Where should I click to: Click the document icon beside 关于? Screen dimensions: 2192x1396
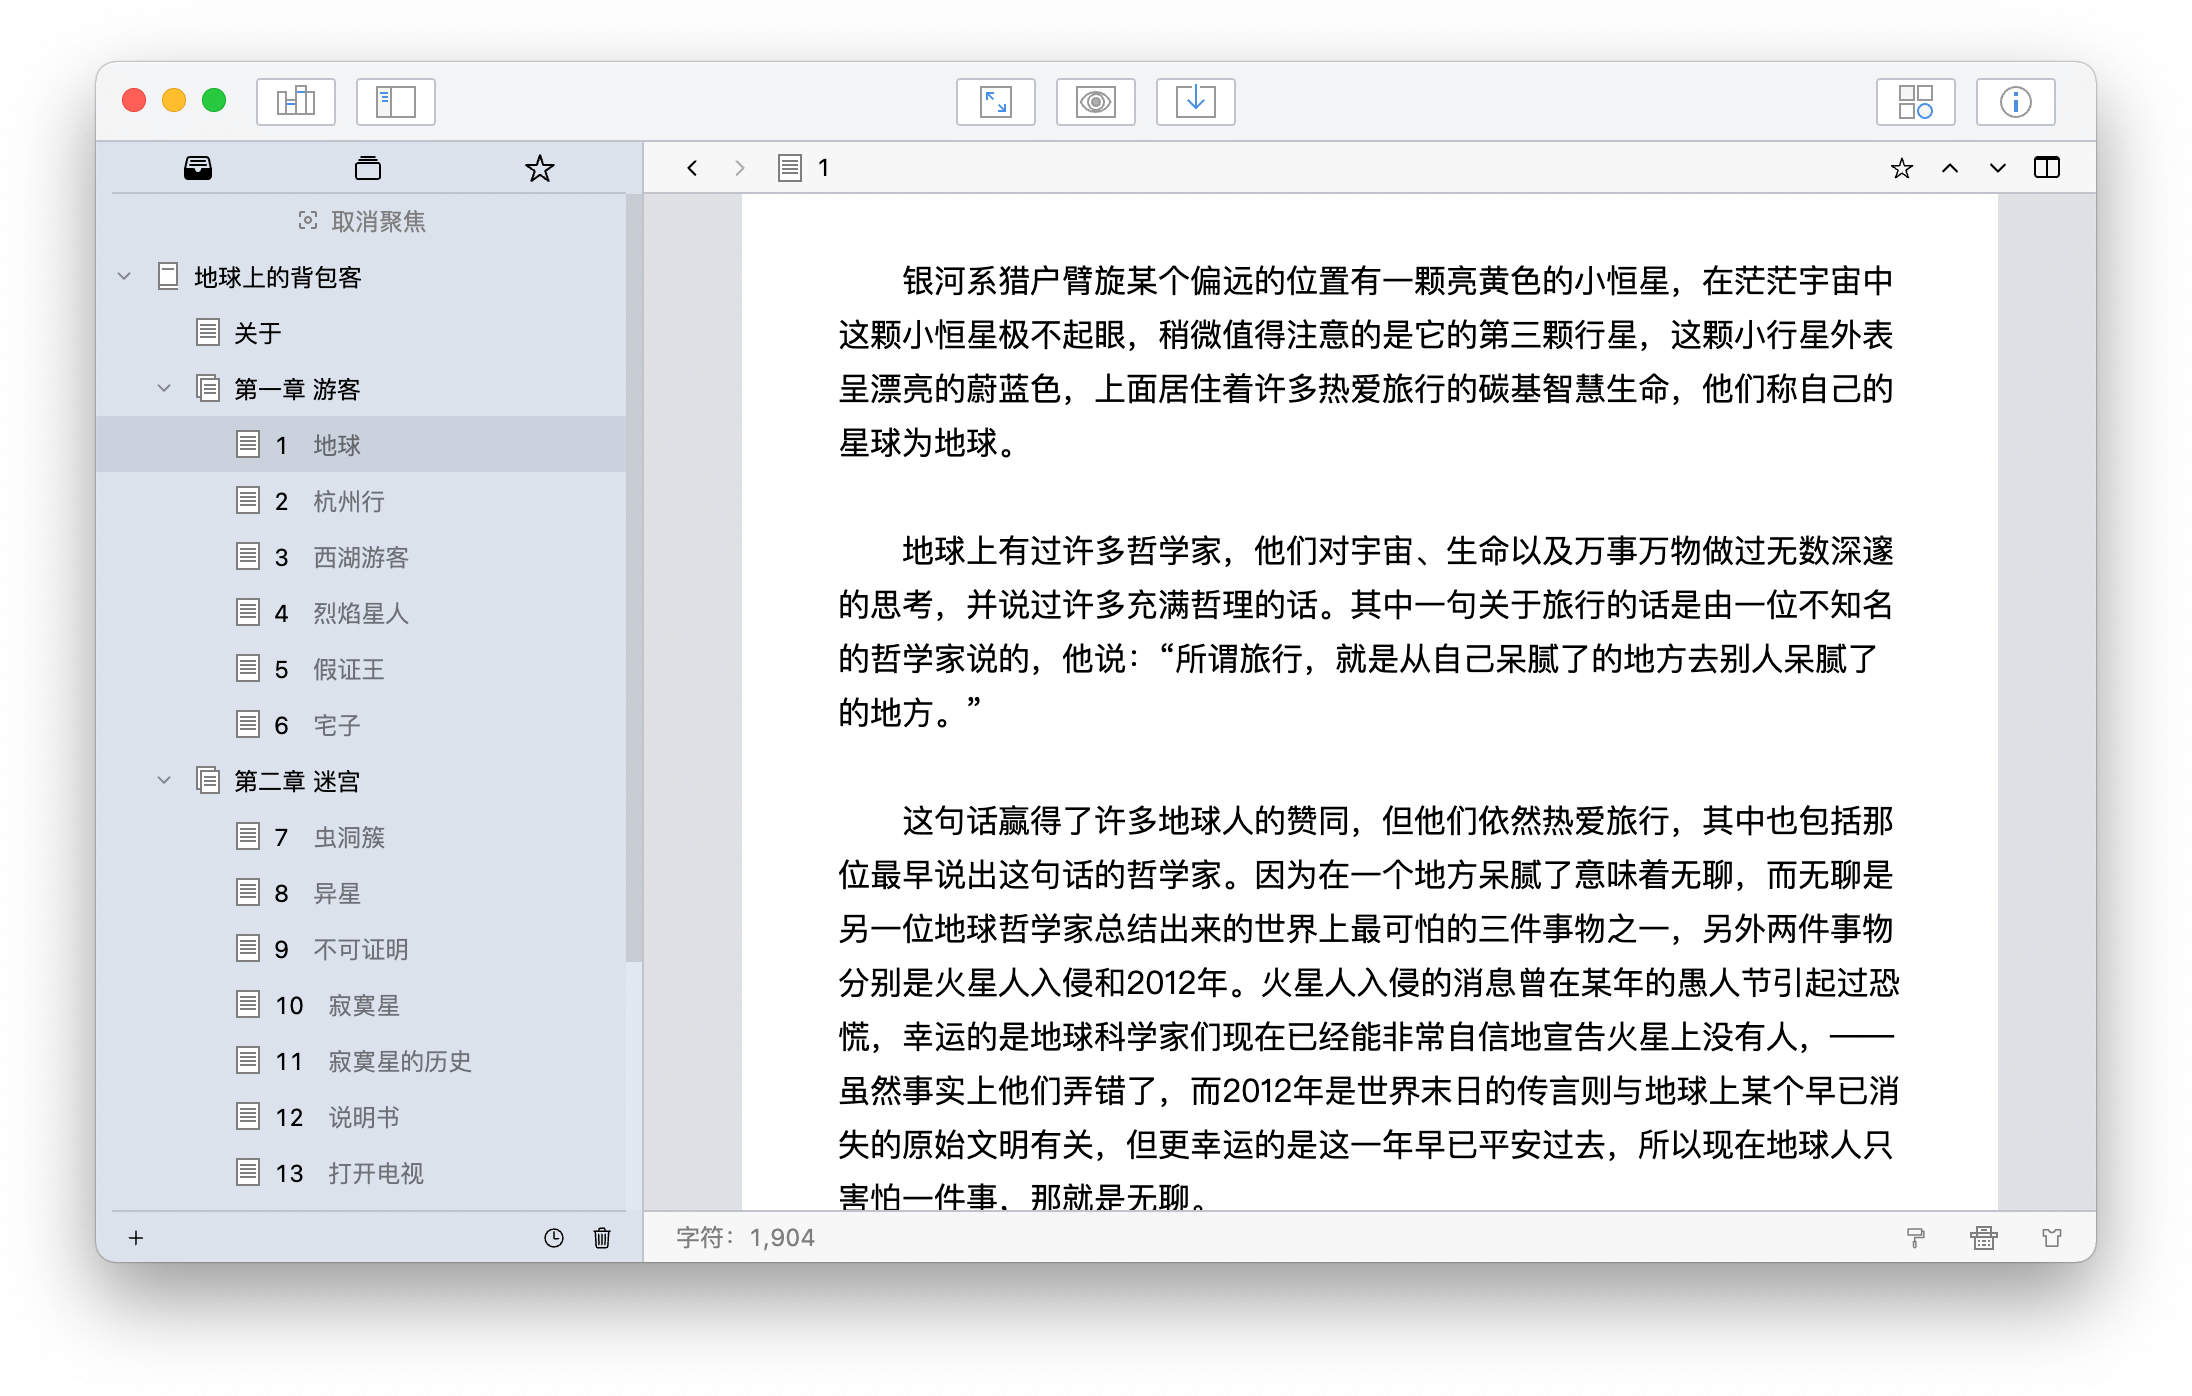tap(208, 332)
